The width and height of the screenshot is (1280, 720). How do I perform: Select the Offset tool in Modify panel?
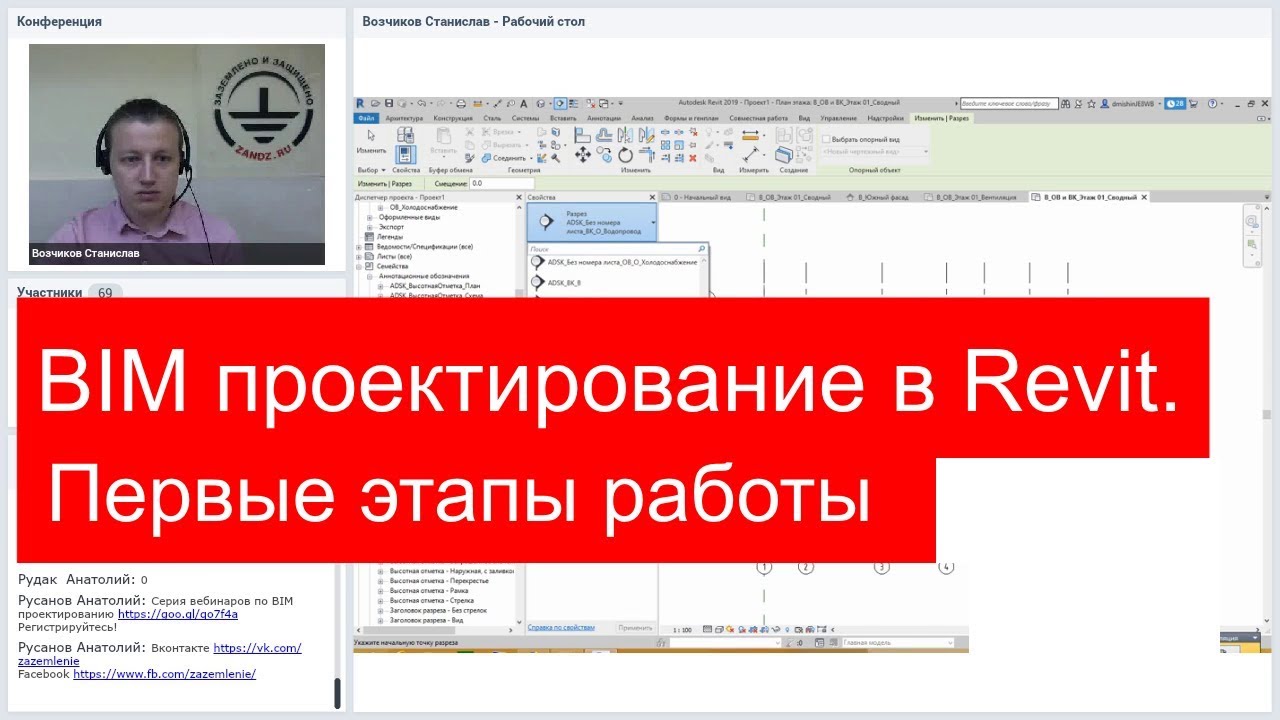[x=604, y=135]
